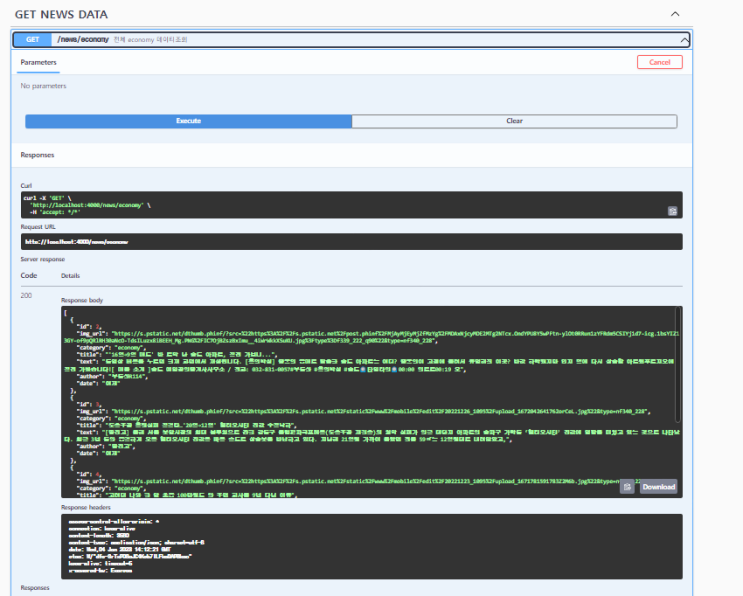The height and width of the screenshot is (596, 743).
Task: Click the Response headers code block
Action: pyautogui.click(x=372, y=546)
